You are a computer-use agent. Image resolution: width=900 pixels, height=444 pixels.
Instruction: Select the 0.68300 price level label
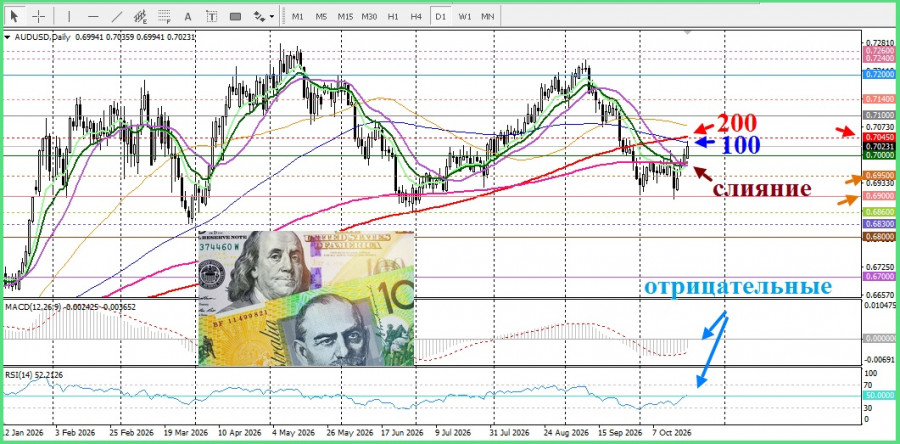click(879, 224)
